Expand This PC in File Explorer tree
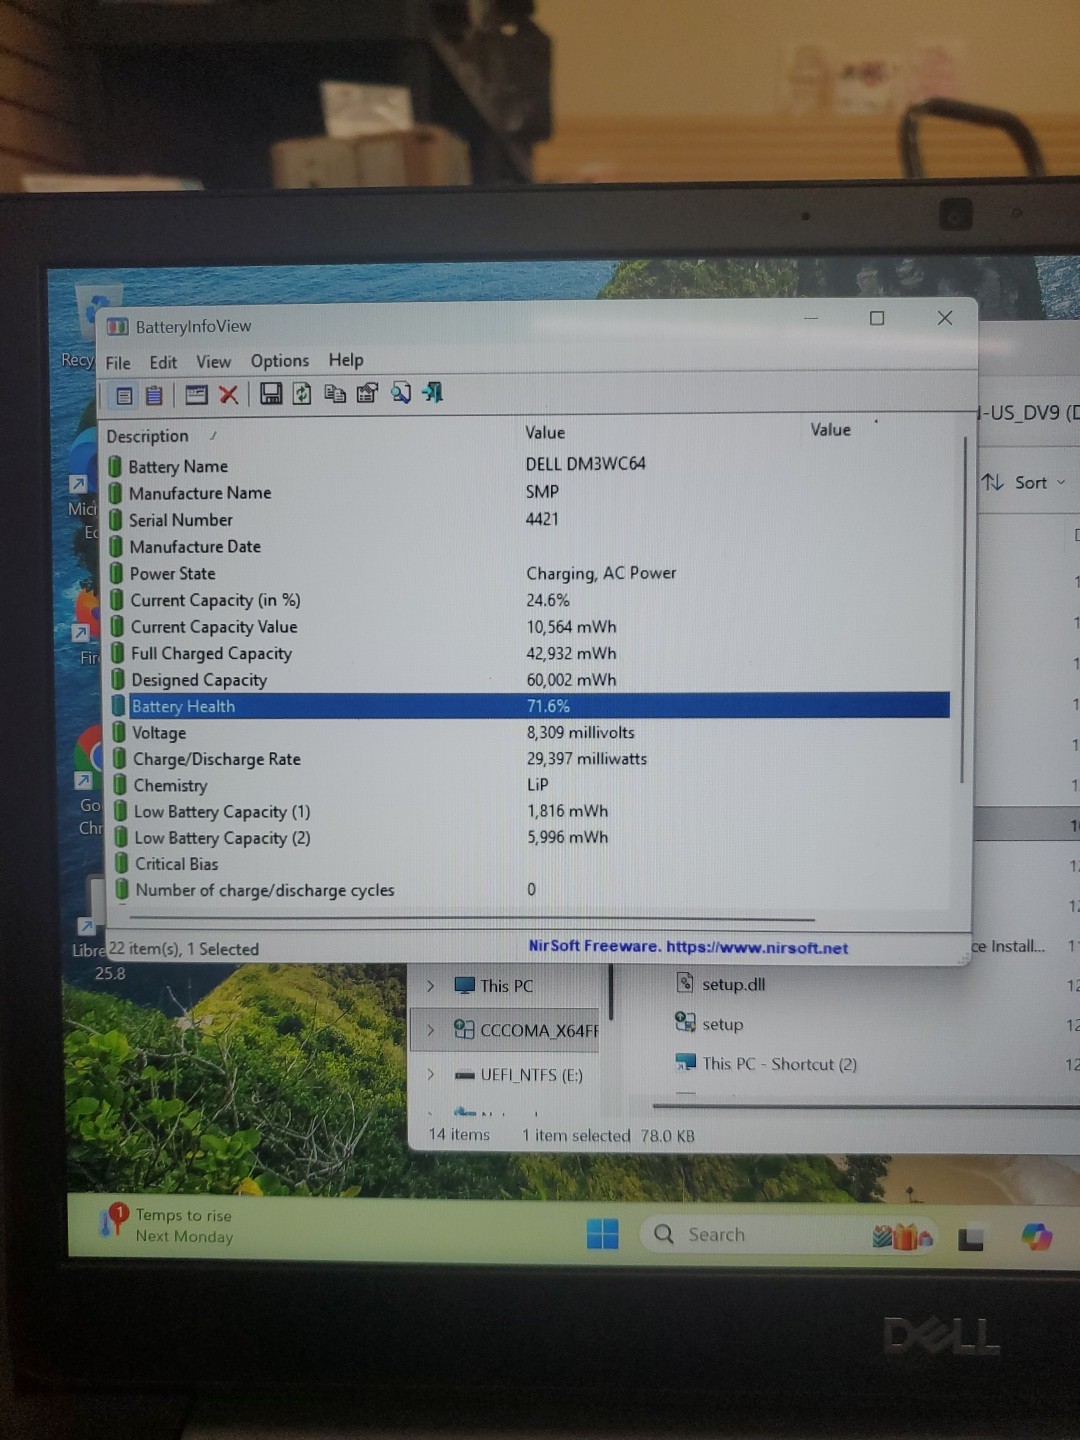This screenshot has width=1080, height=1440. [x=431, y=986]
